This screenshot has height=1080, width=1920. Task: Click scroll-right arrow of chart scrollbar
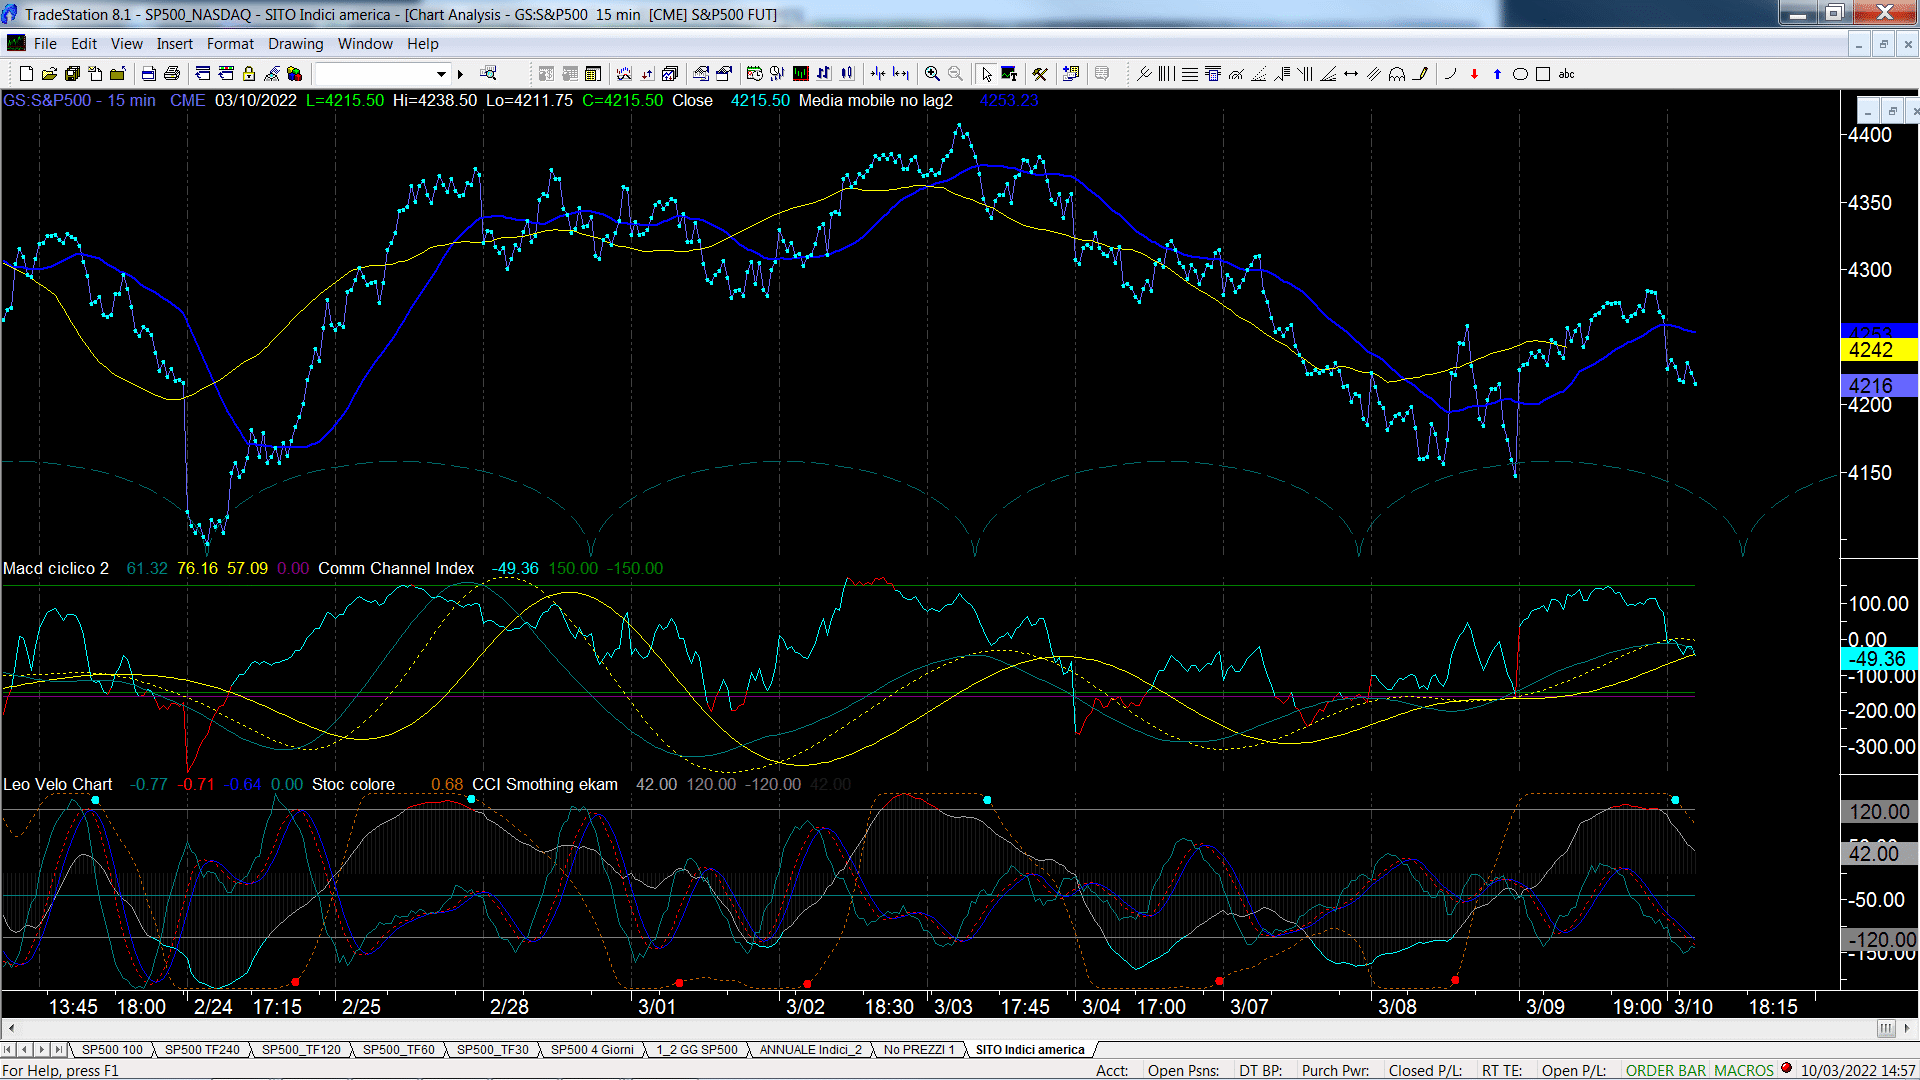pos(1908,1029)
